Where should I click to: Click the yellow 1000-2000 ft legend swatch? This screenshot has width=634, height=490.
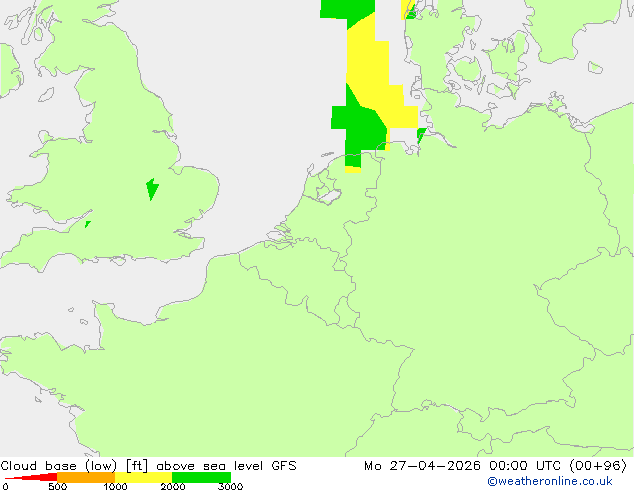click(144, 477)
